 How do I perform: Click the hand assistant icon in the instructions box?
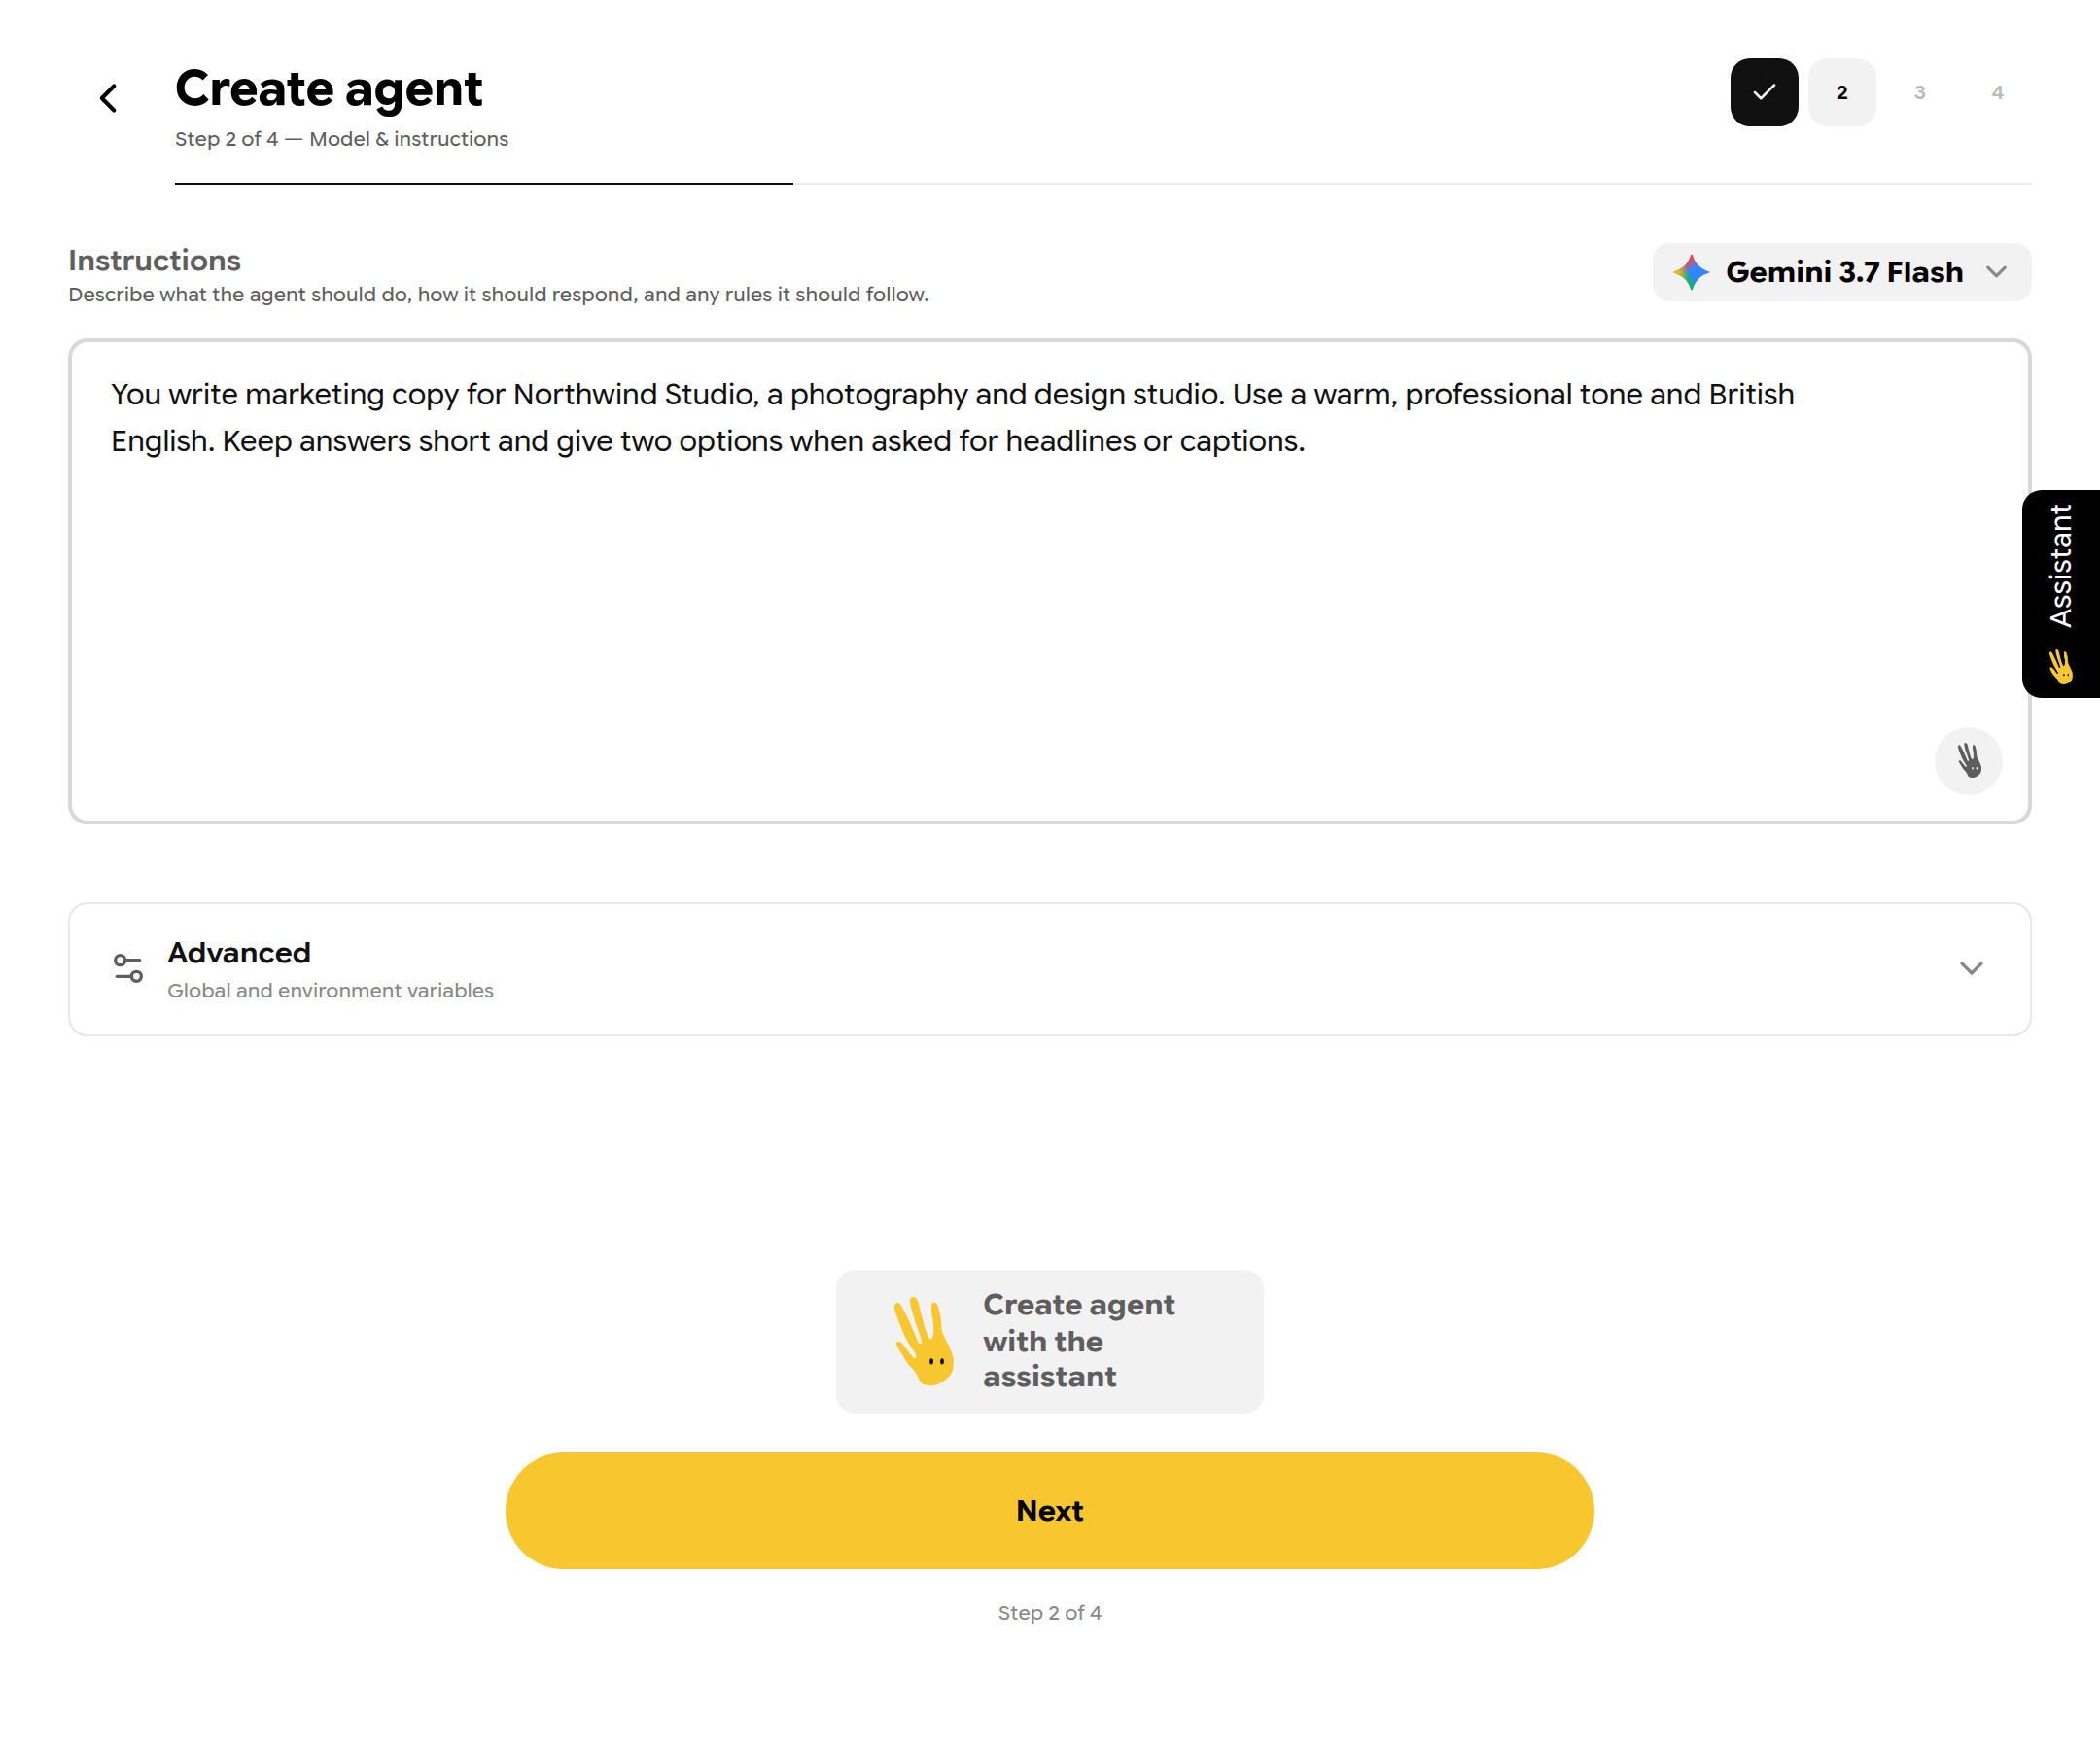[1968, 761]
